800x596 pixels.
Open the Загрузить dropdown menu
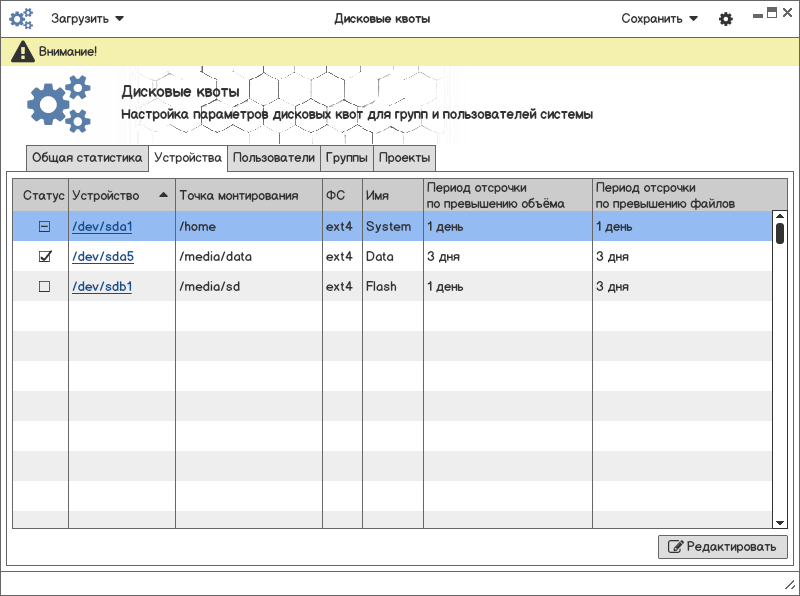pyautogui.click(x=88, y=18)
